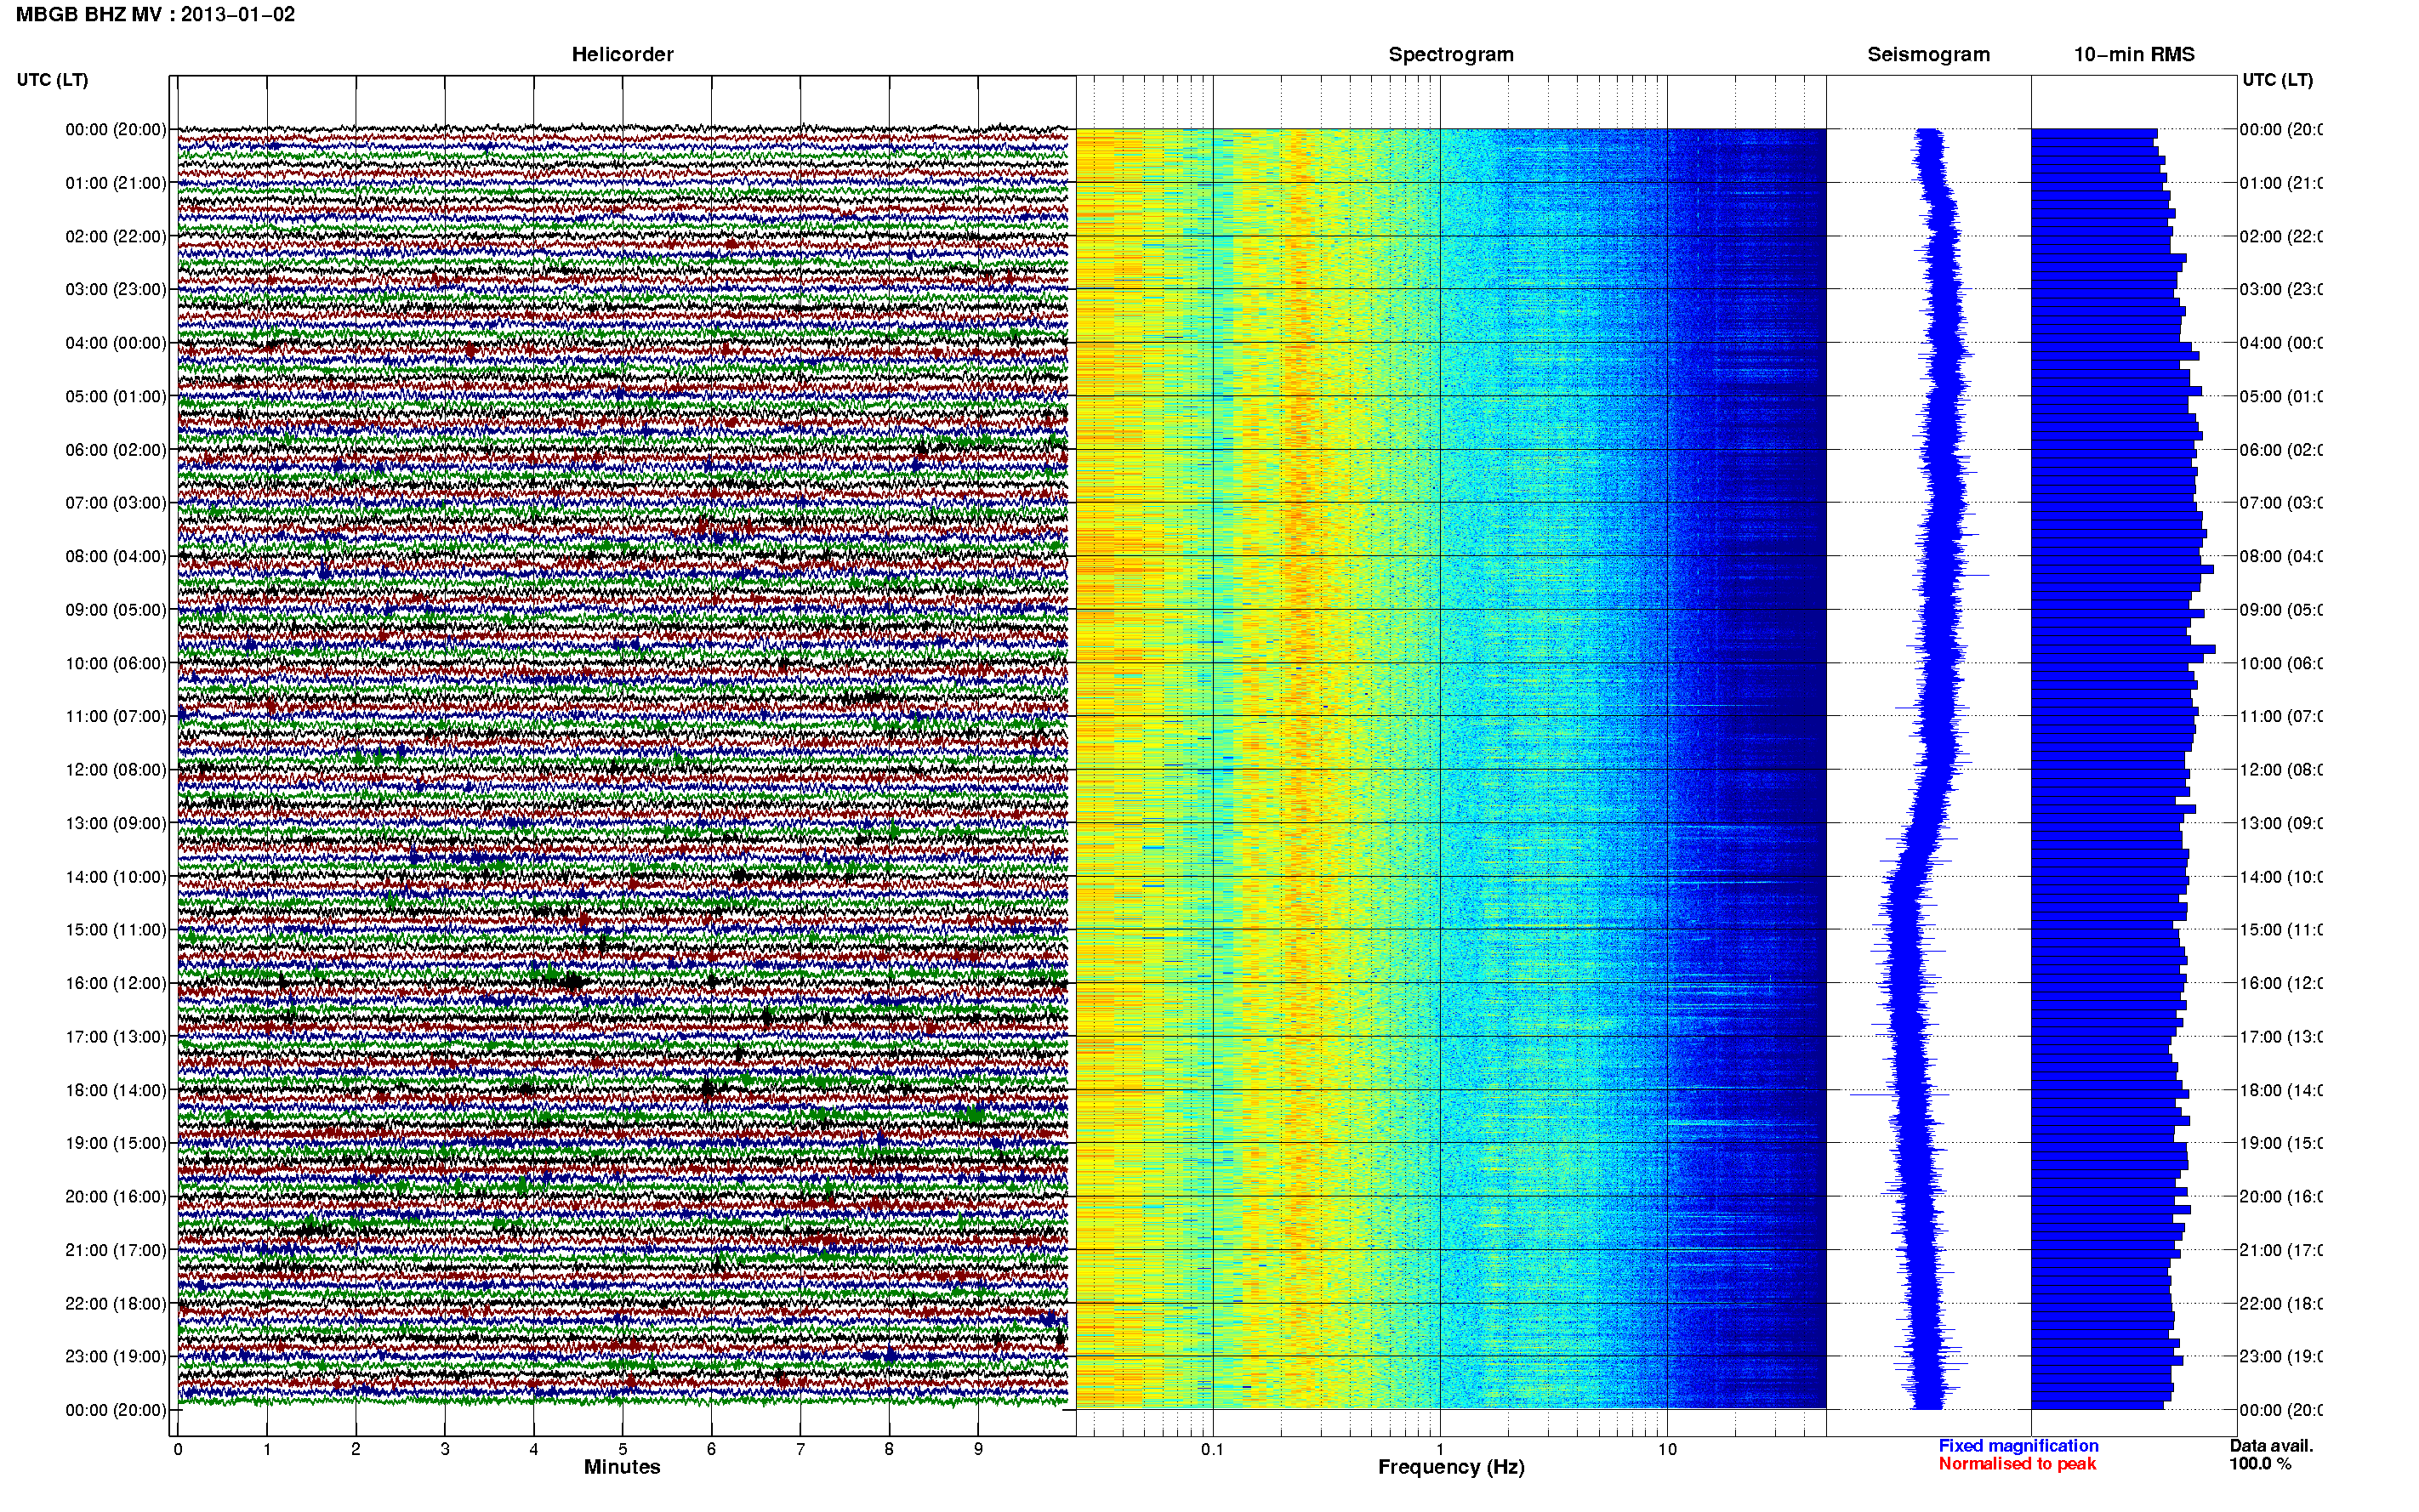Select the '9' tick on the Minutes axis
This screenshot has height=1512, width=2419.
coord(978,1449)
